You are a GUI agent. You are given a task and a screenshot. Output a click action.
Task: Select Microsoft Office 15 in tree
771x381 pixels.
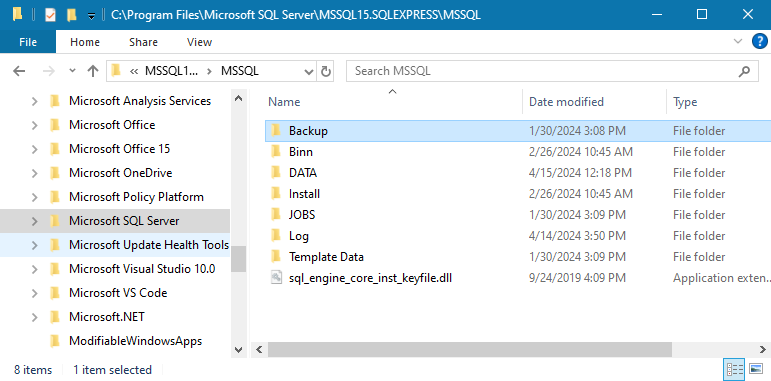coord(119,148)
